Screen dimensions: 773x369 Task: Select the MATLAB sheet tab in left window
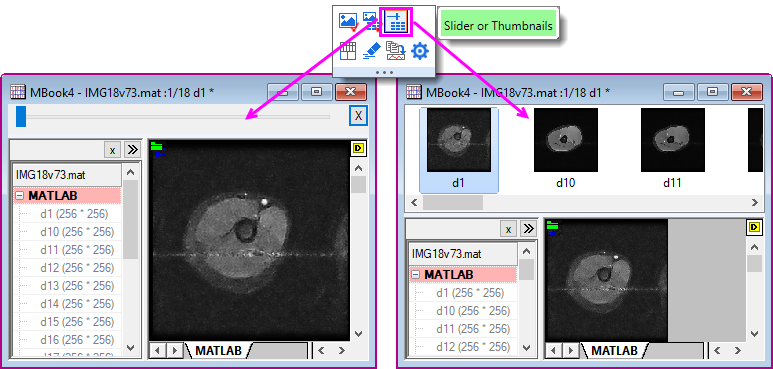(218, 350)
